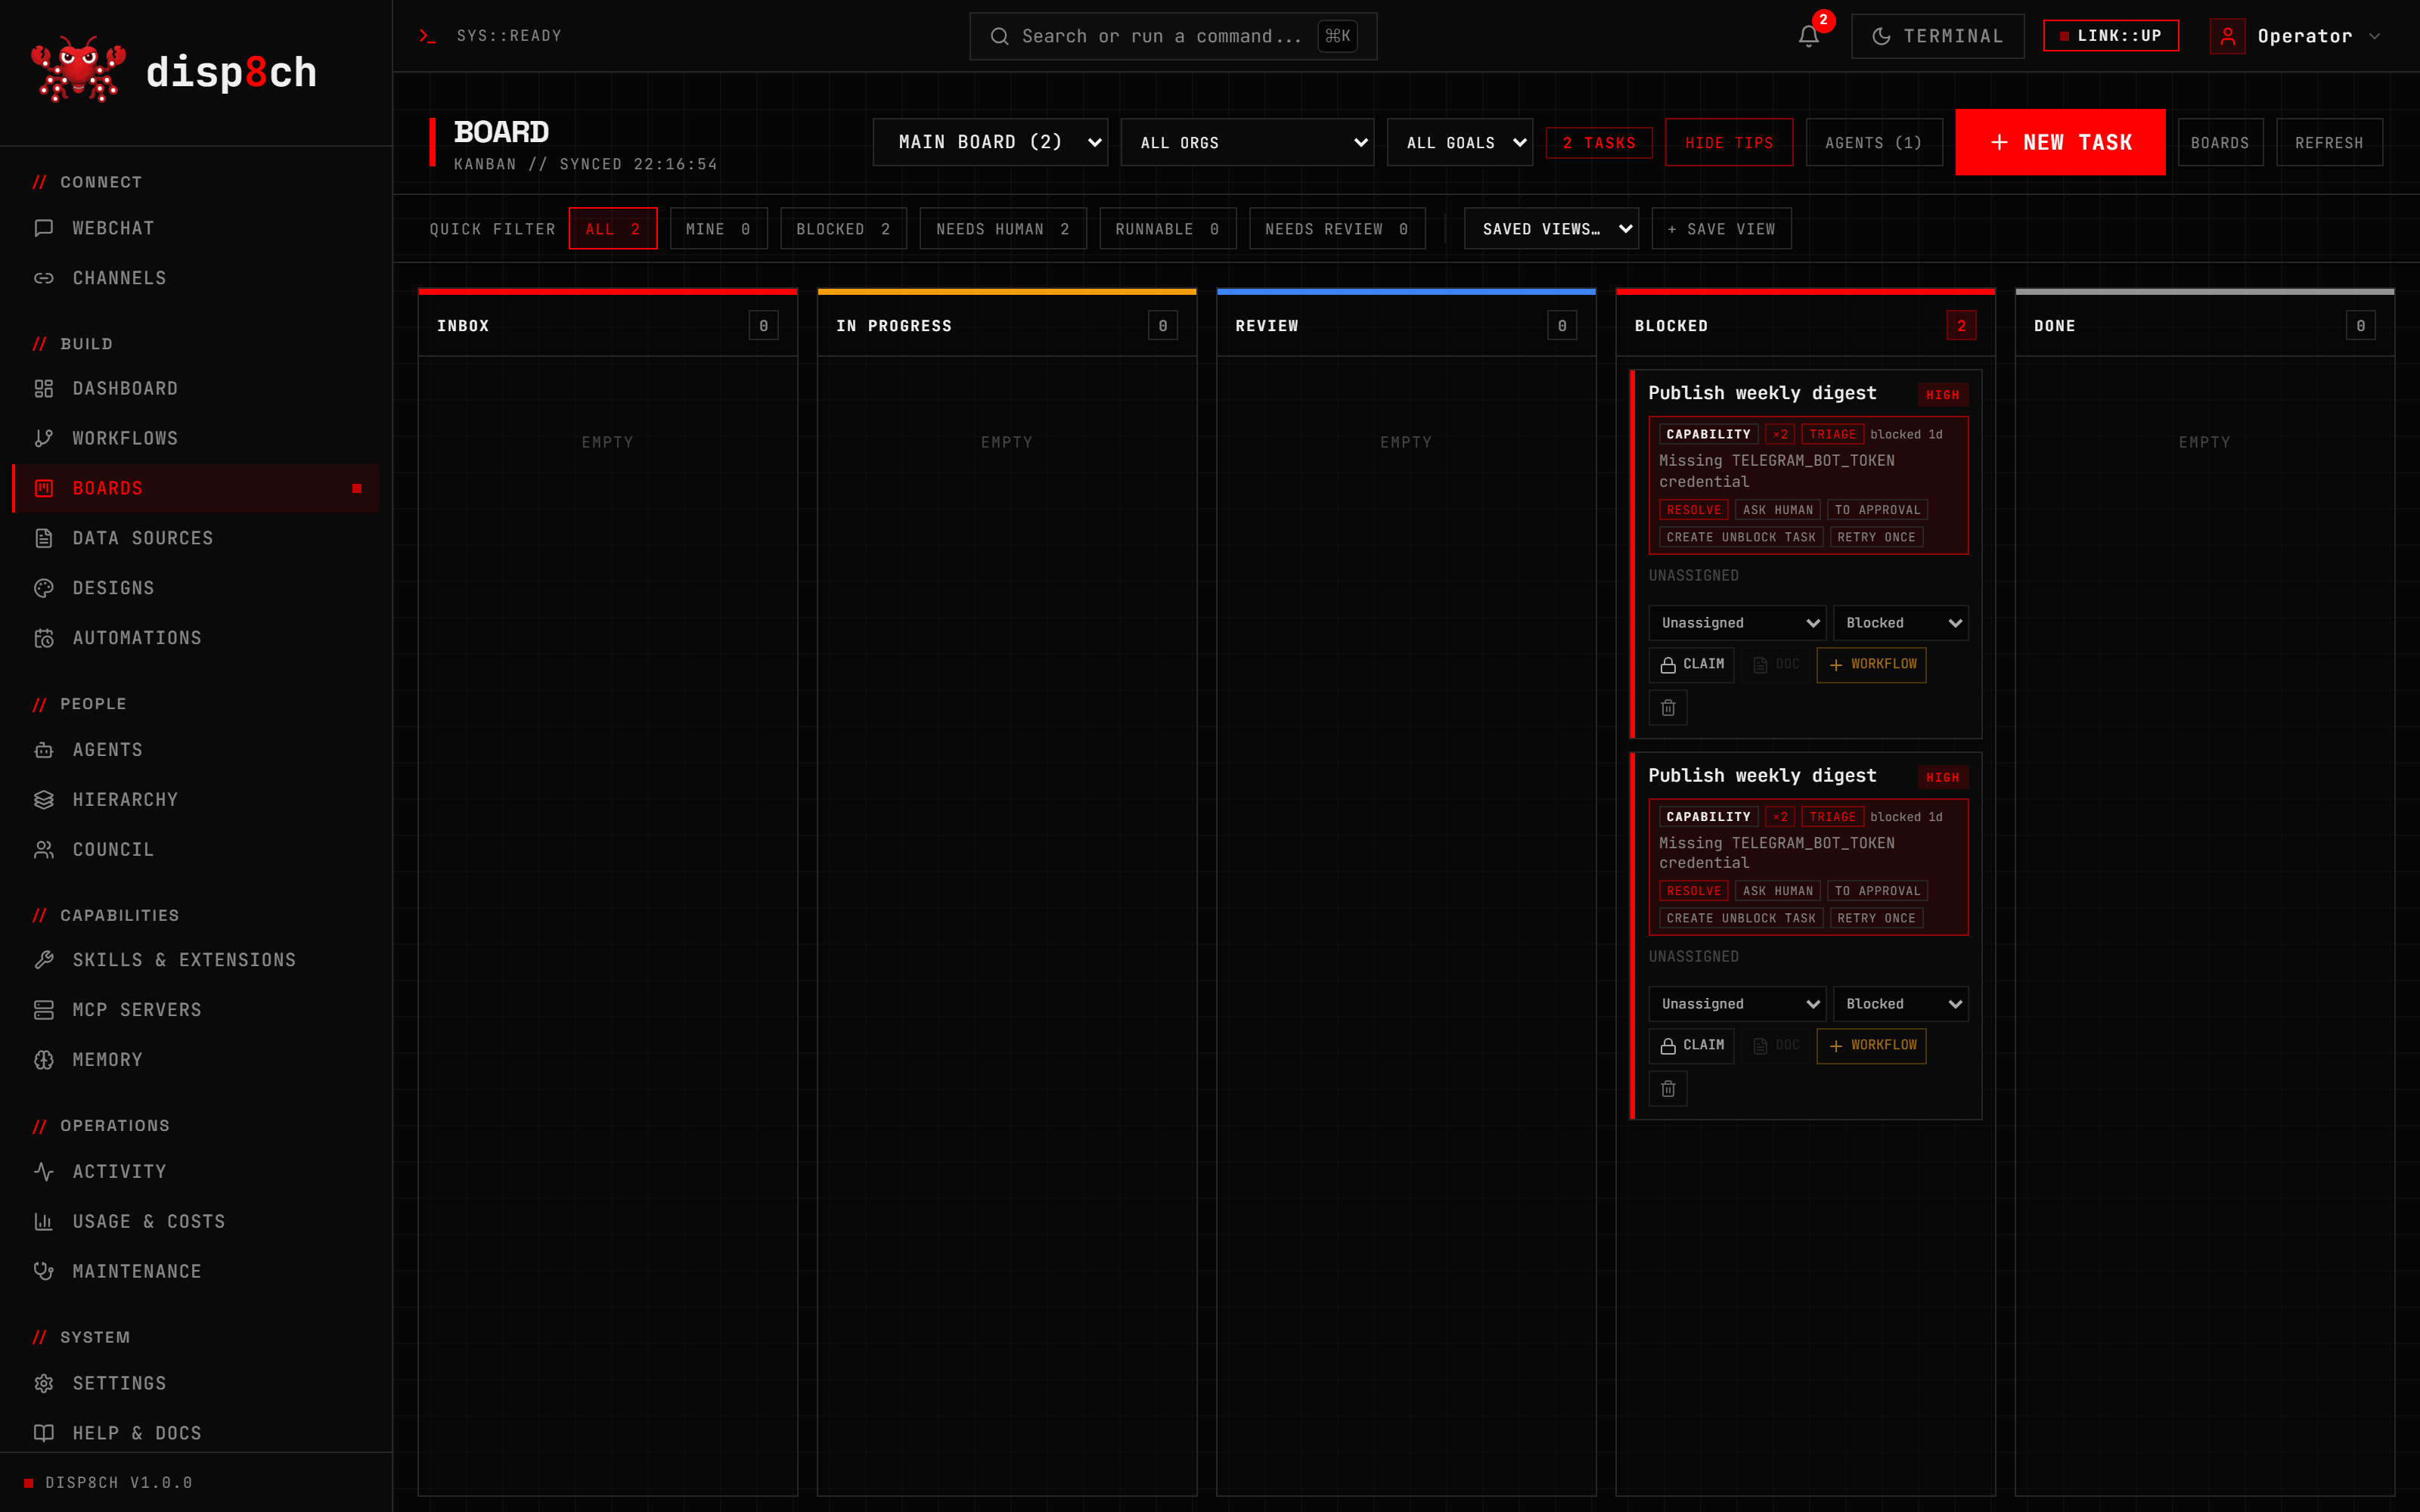Open the Designs page
This screenshot has height=1512, width=2420.
(196, 588)
